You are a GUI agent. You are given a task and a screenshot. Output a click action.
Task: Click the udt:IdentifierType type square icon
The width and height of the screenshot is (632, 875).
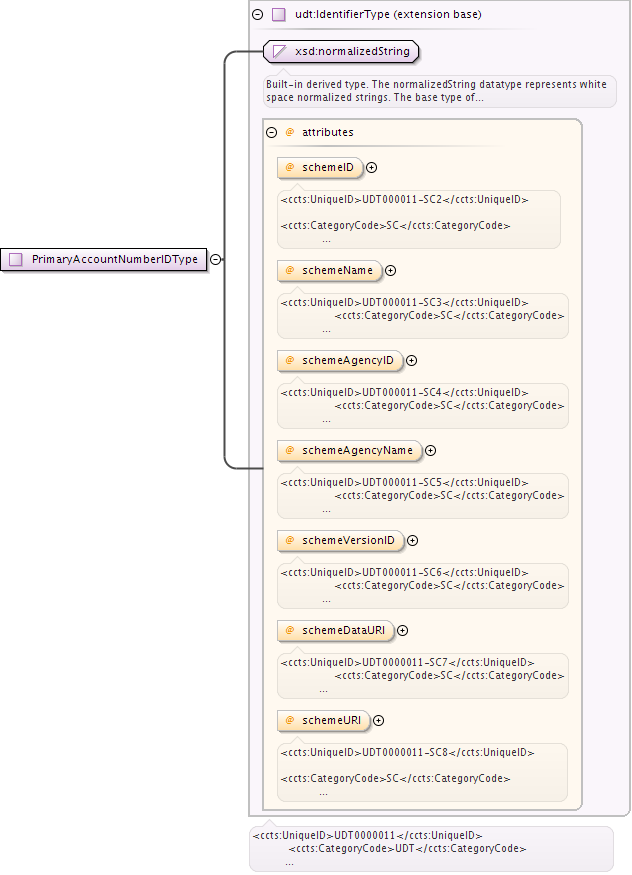[x=279, y=15]
